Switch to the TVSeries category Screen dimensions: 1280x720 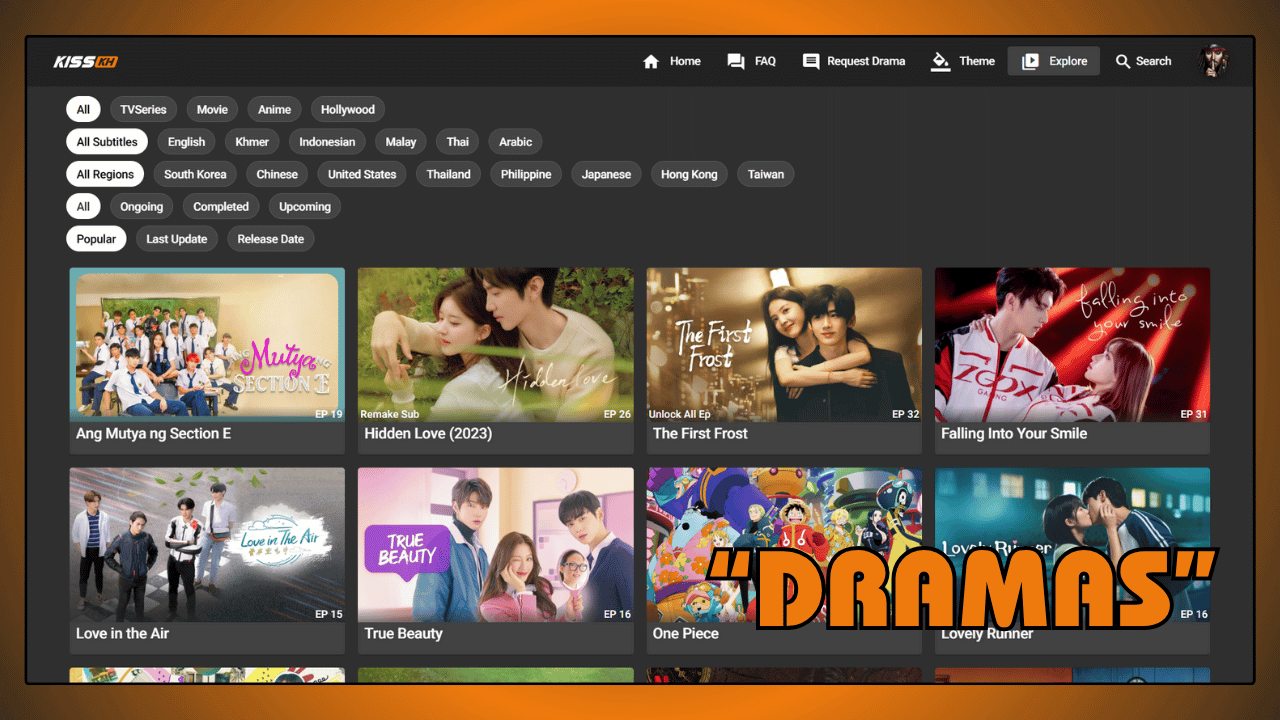(x=143, y=109)
